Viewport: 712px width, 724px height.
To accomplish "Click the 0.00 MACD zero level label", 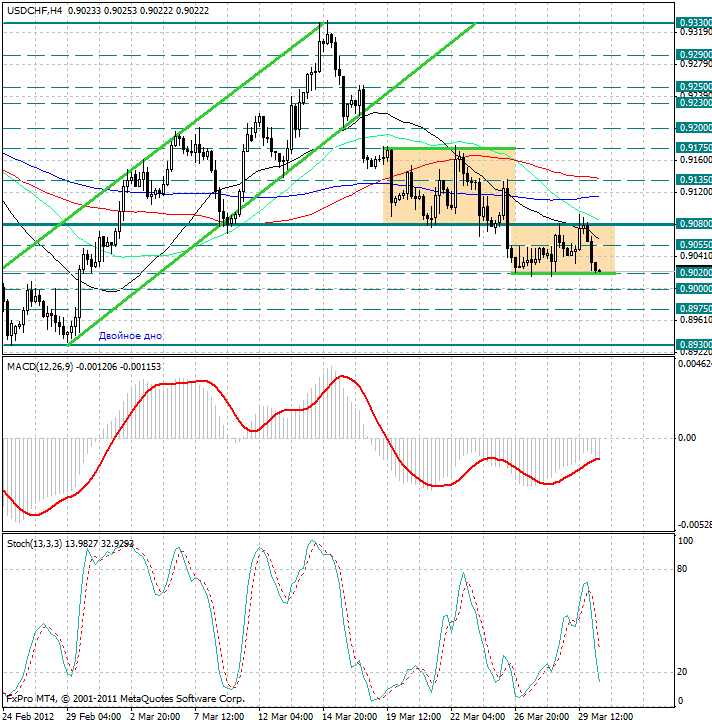I will coord(687,438).
